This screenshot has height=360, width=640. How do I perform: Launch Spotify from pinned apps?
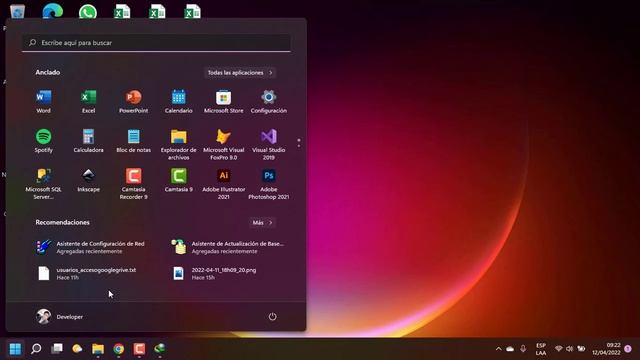pyautogui.click(x=44, y=141)
